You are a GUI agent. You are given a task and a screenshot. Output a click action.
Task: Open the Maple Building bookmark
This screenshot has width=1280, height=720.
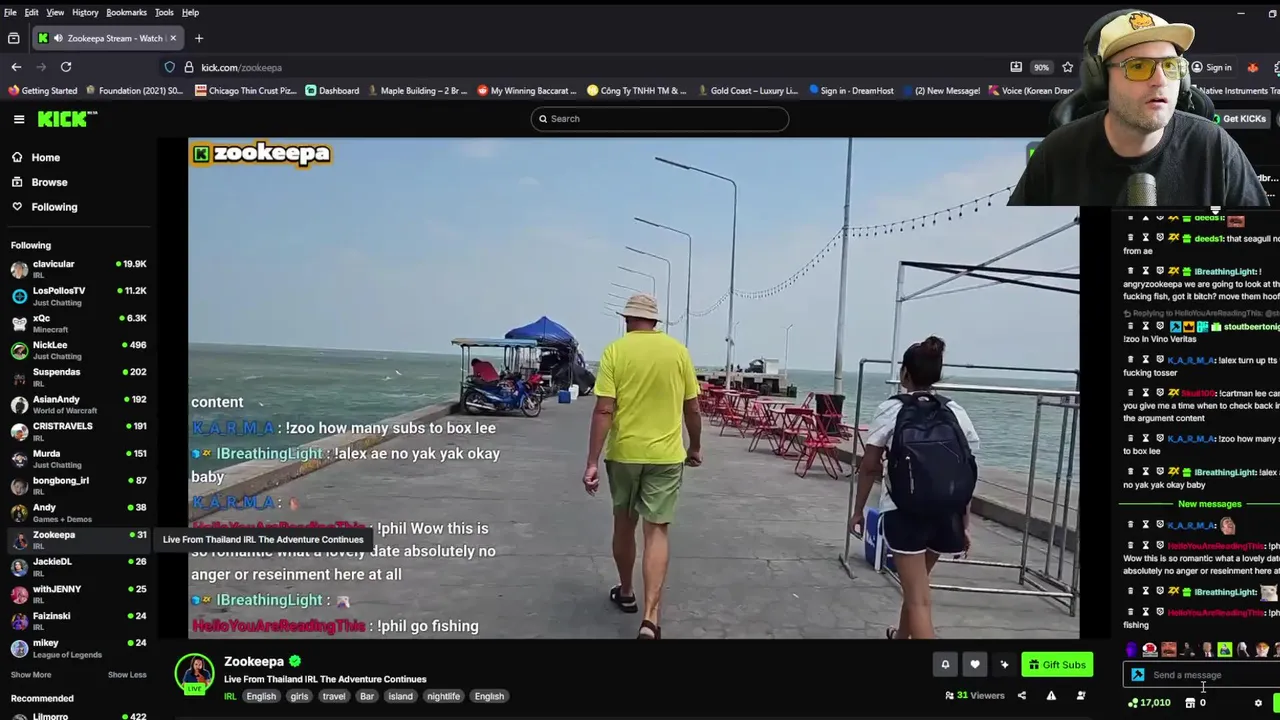[x=417, y=90]
